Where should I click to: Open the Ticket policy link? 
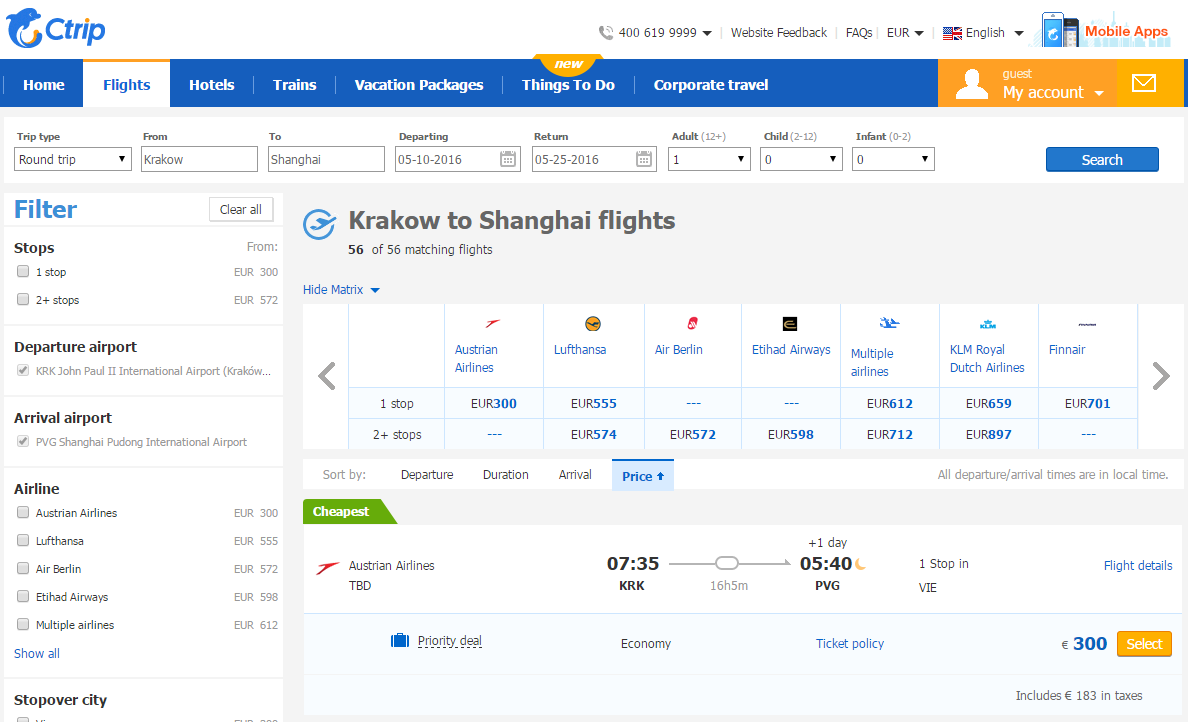coord(849,643)
